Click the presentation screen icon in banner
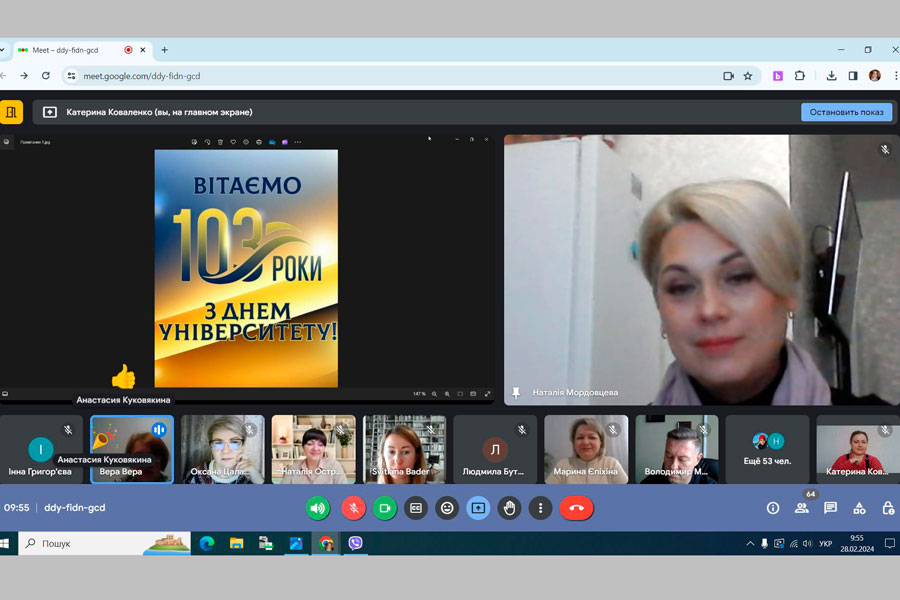The width and height of the screenshot is (900, 600). (x=50, y=112)
